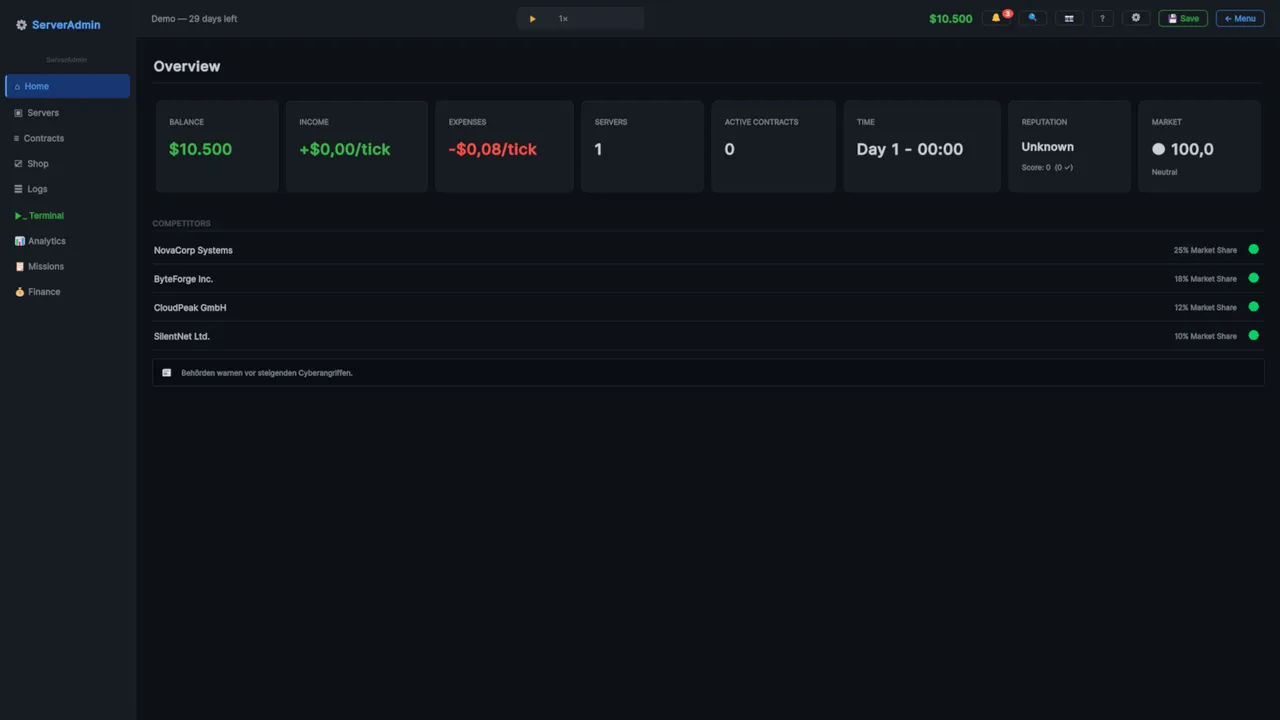Open settings via the gear icon
This screenshot has height=720, width=1280.
tap(1135, 18)
